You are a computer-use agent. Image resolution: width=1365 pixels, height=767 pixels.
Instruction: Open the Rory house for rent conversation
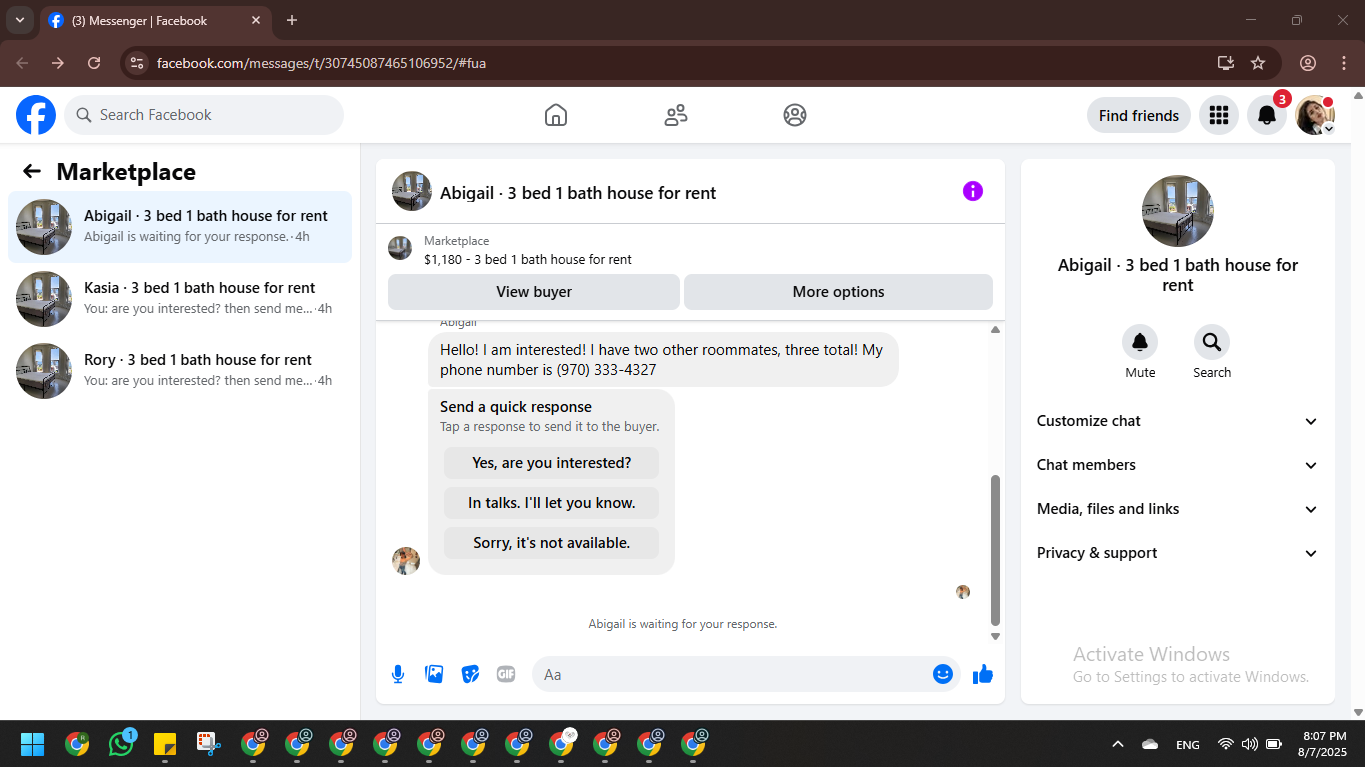tap(180, 371)
